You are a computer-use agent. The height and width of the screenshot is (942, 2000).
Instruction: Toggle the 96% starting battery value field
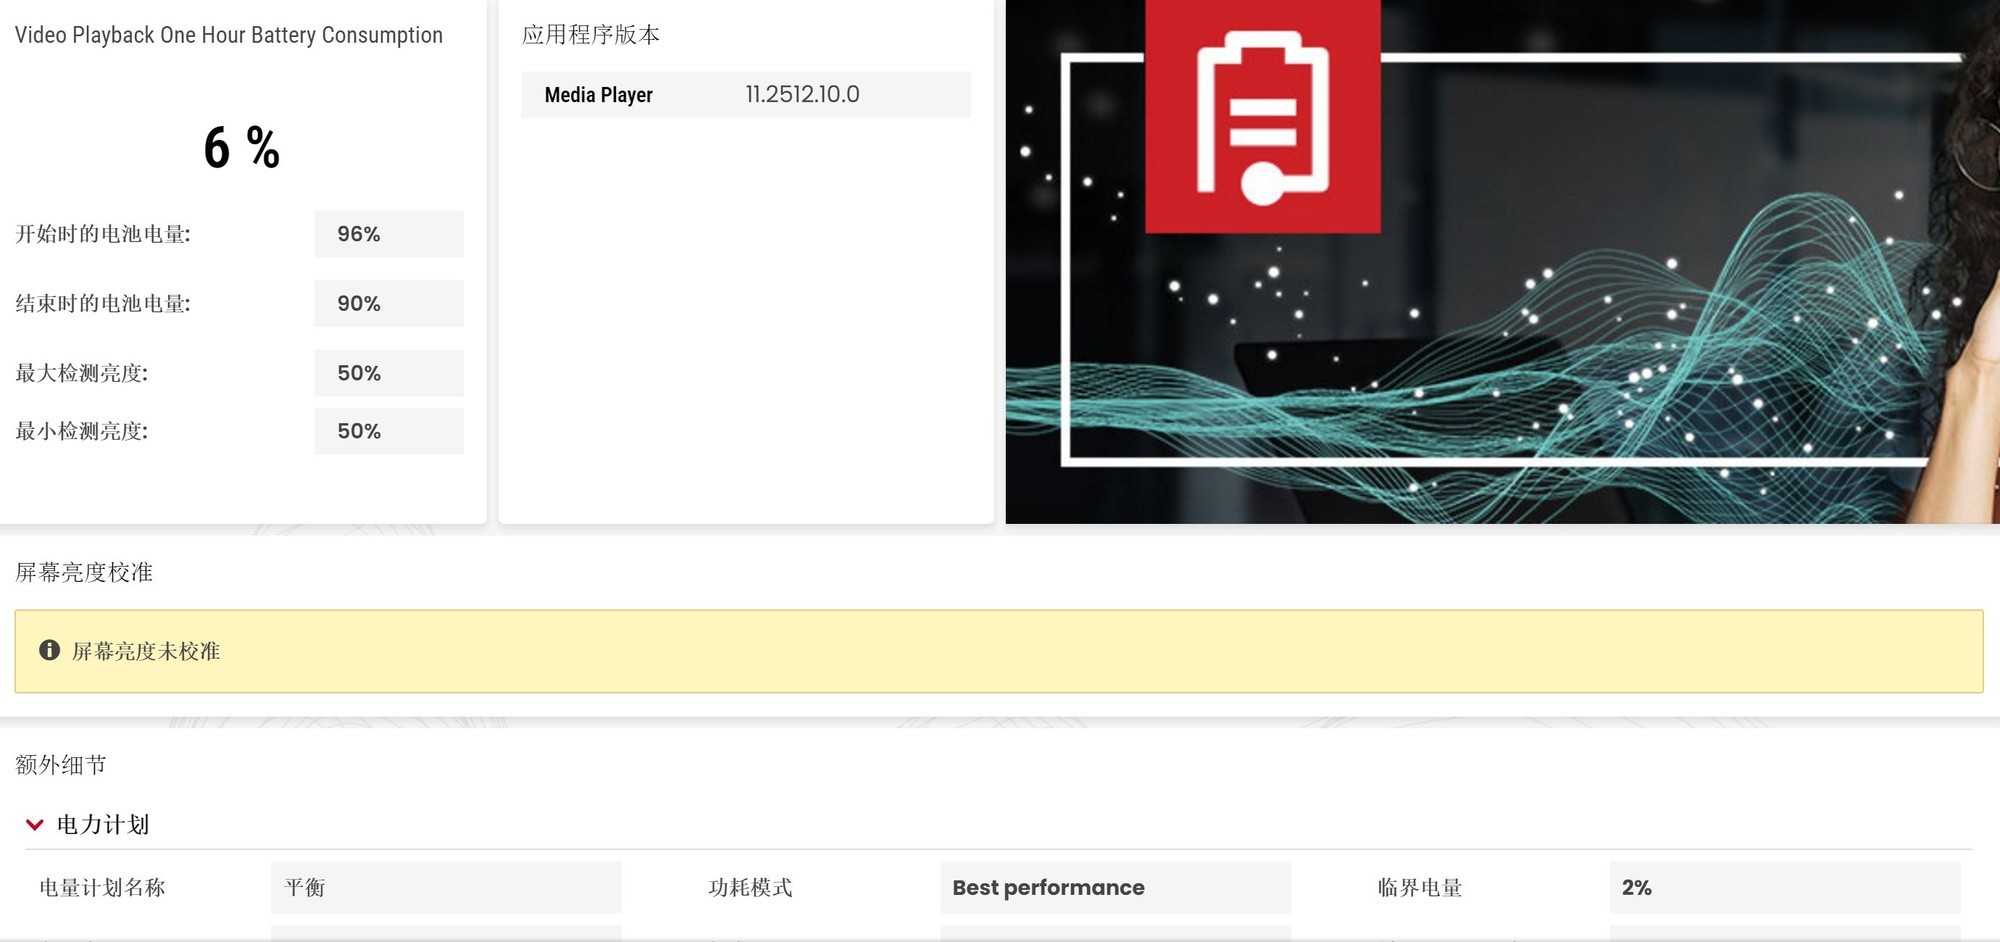(388, 233)
